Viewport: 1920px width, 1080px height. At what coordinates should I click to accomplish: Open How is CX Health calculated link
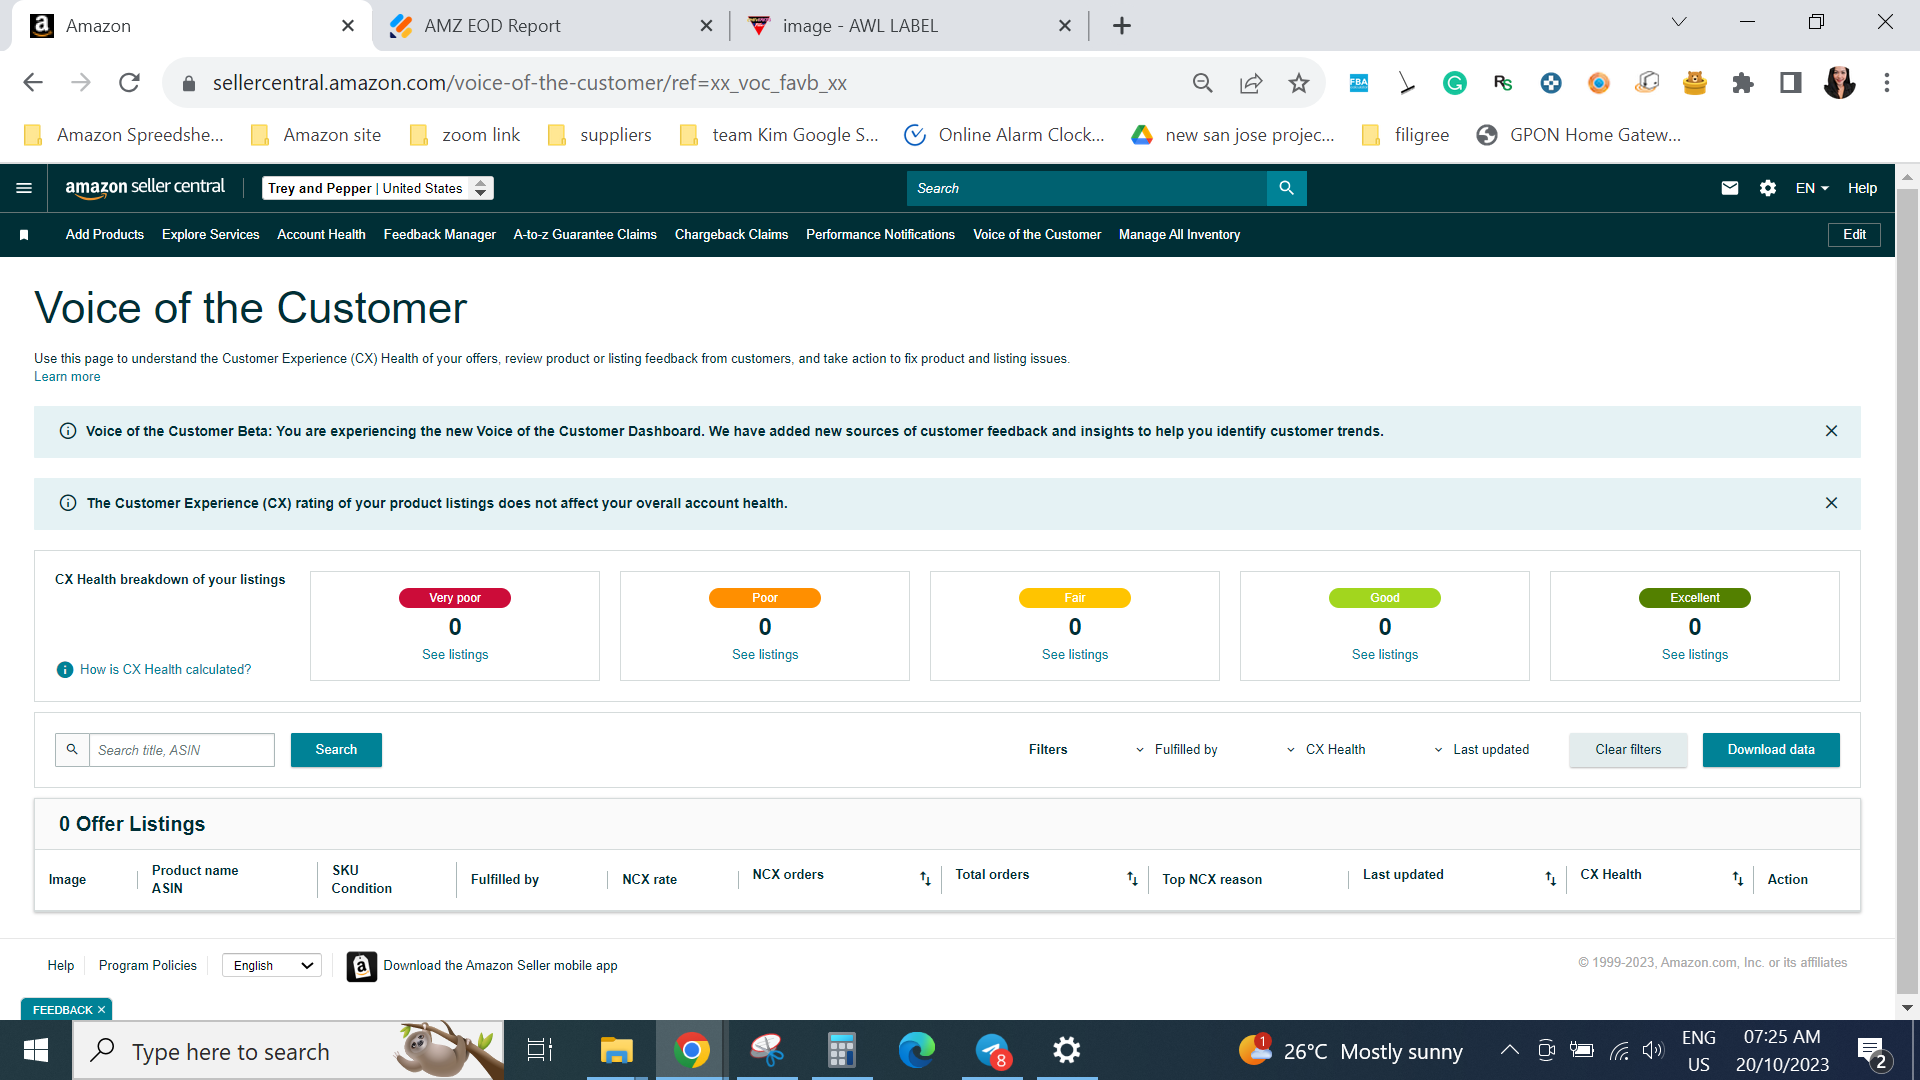(x=166, y=670)
